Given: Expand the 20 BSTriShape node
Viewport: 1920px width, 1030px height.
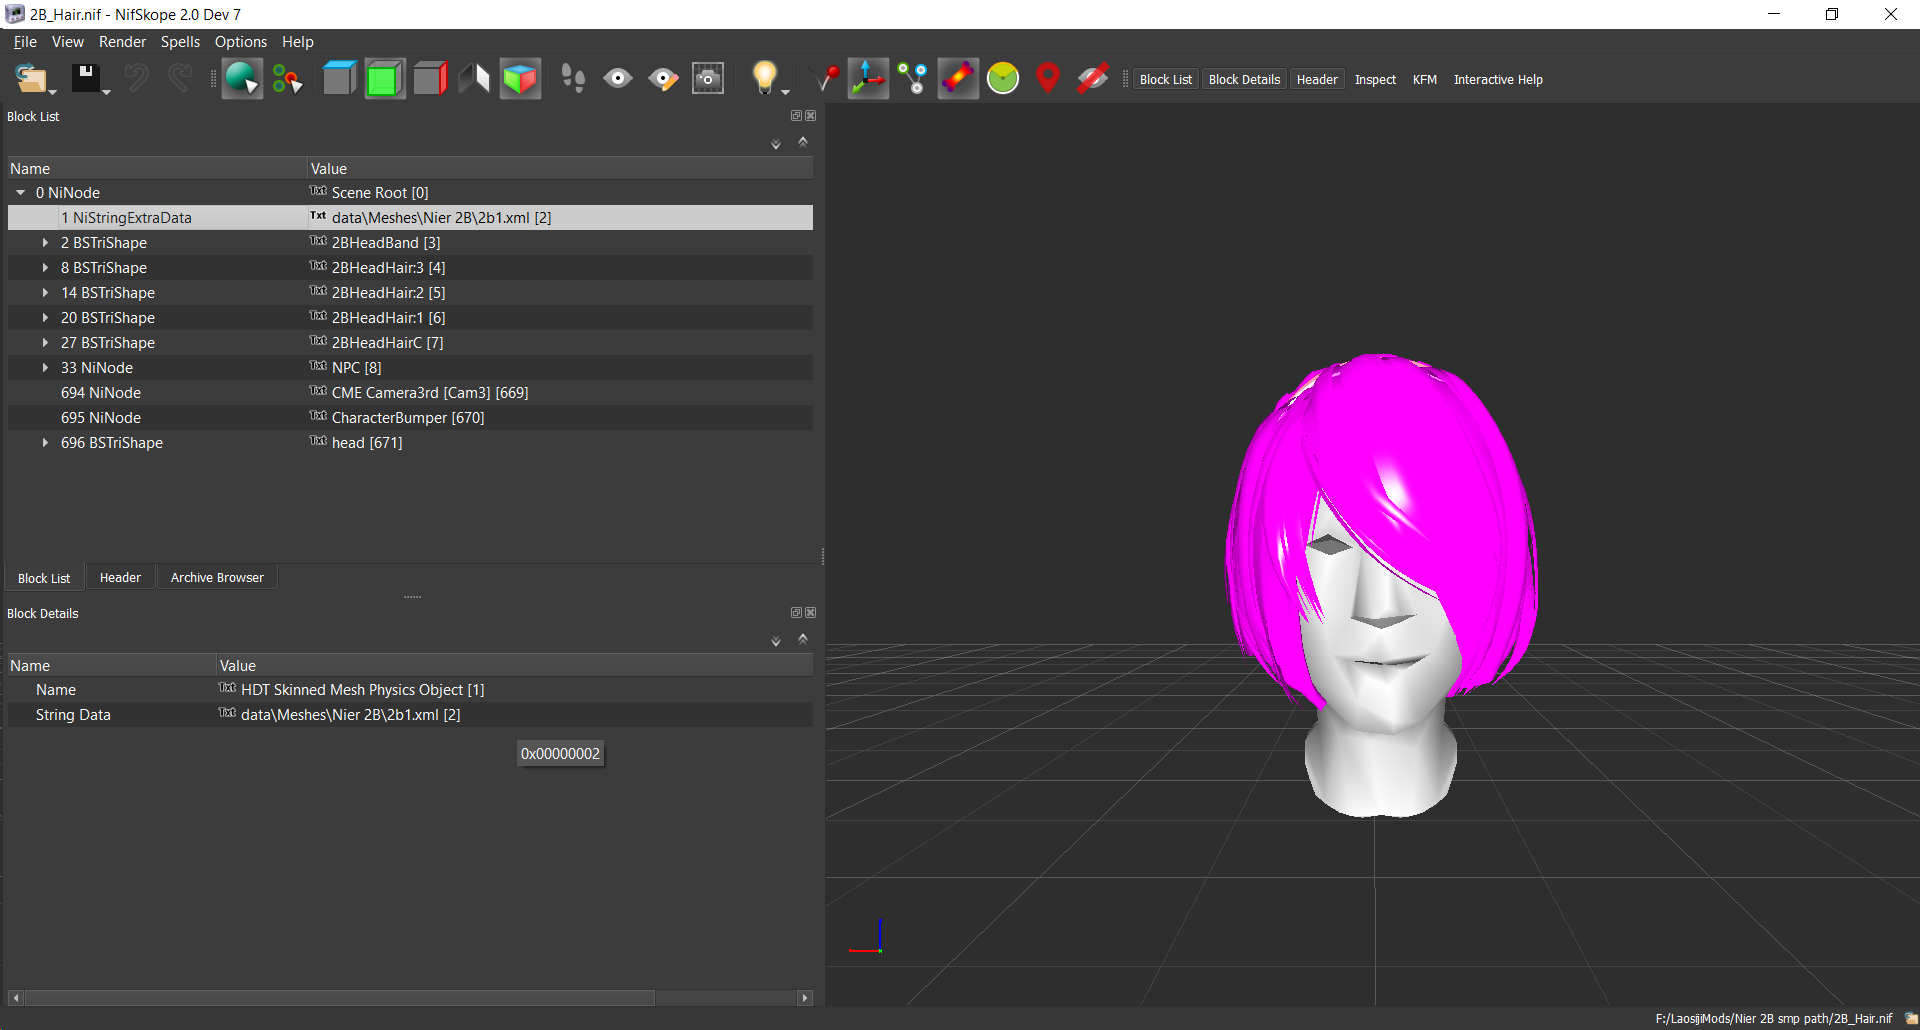Looking at the screenshot, I should (45, 317).
